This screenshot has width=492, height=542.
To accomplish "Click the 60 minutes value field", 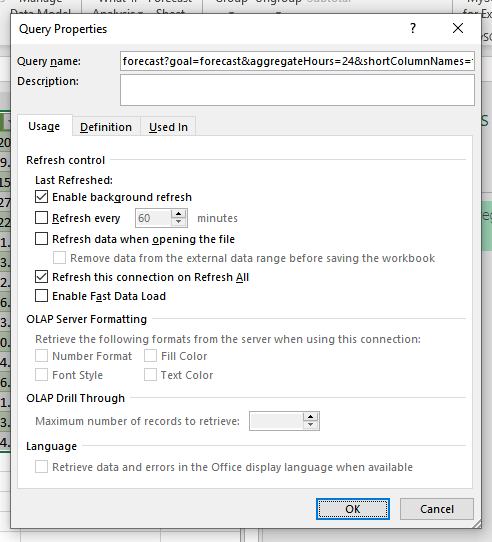I will [x=153, y=218].
